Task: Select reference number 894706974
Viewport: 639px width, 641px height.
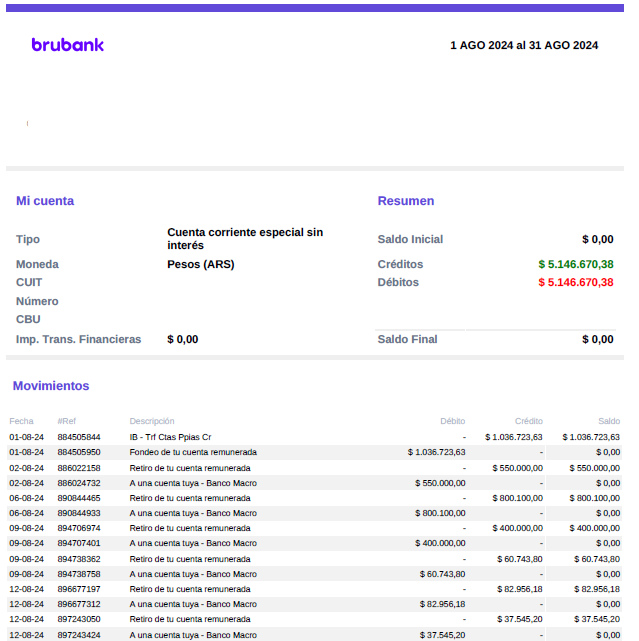Action: click(79, 528)
